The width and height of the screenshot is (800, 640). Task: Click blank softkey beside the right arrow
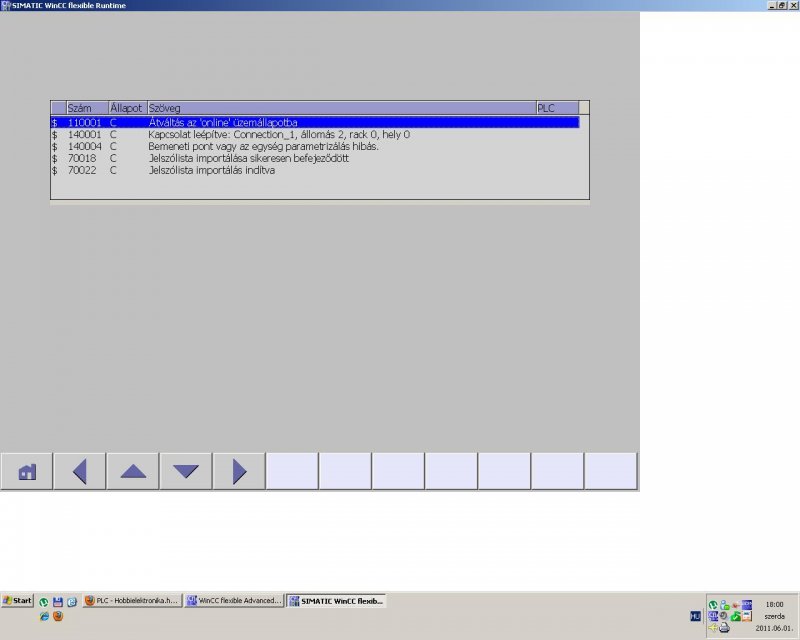[292, 471]
